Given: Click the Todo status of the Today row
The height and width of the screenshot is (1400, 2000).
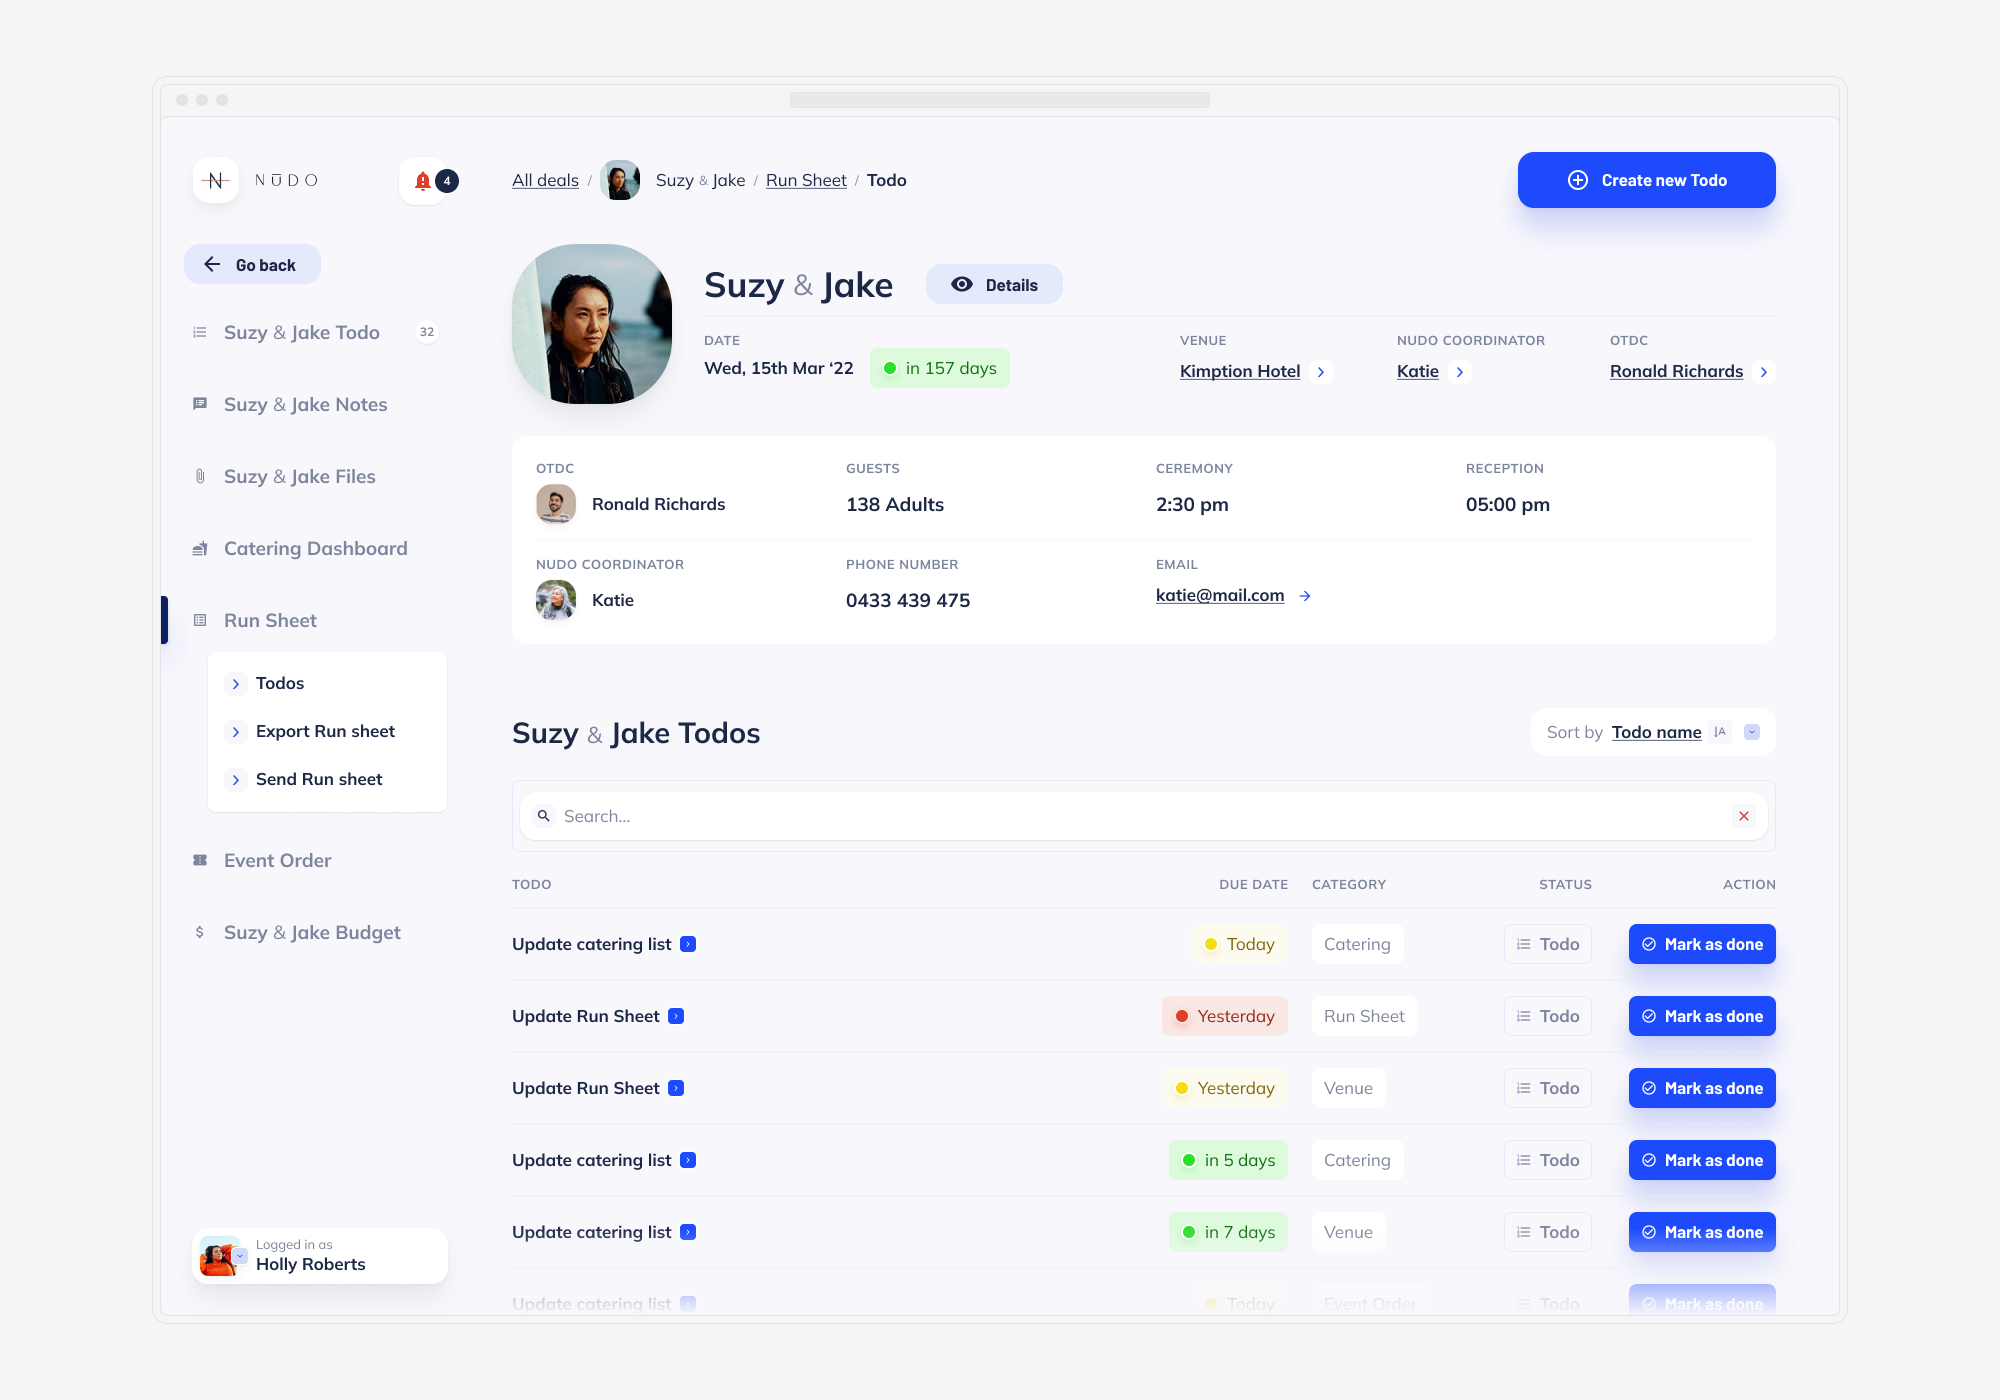Looking at the screenshot, I should click(x=1548, y=944).
